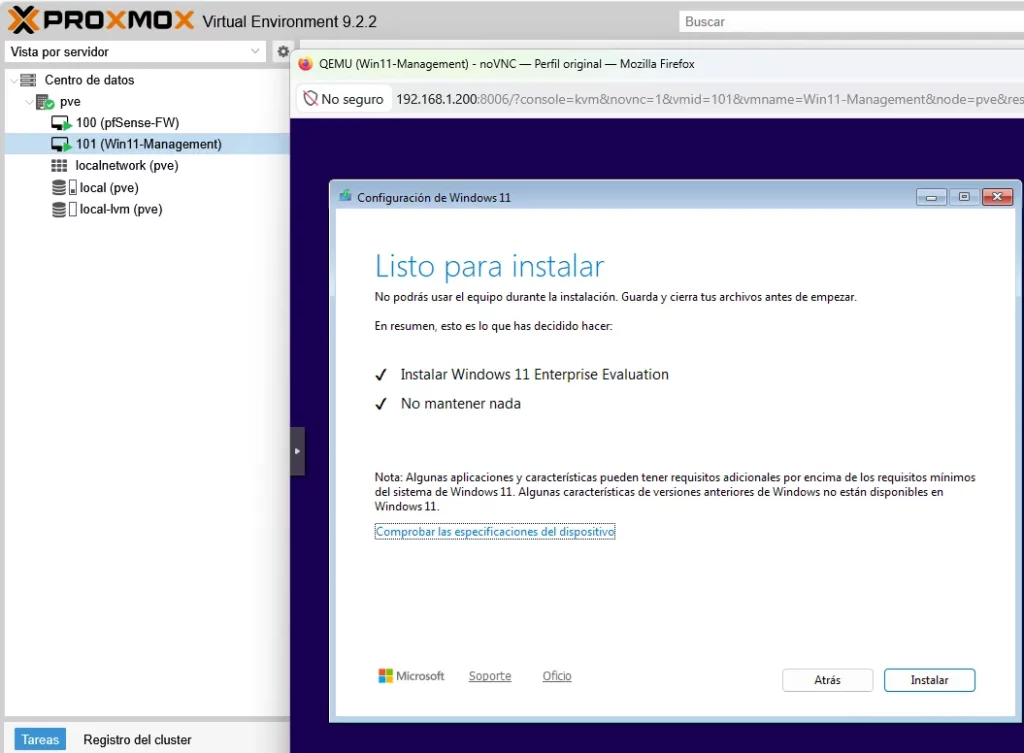This screenshot has height=753, width=1024.
Task: Click the 'Centro de datos' label
Action: (89, 80)
